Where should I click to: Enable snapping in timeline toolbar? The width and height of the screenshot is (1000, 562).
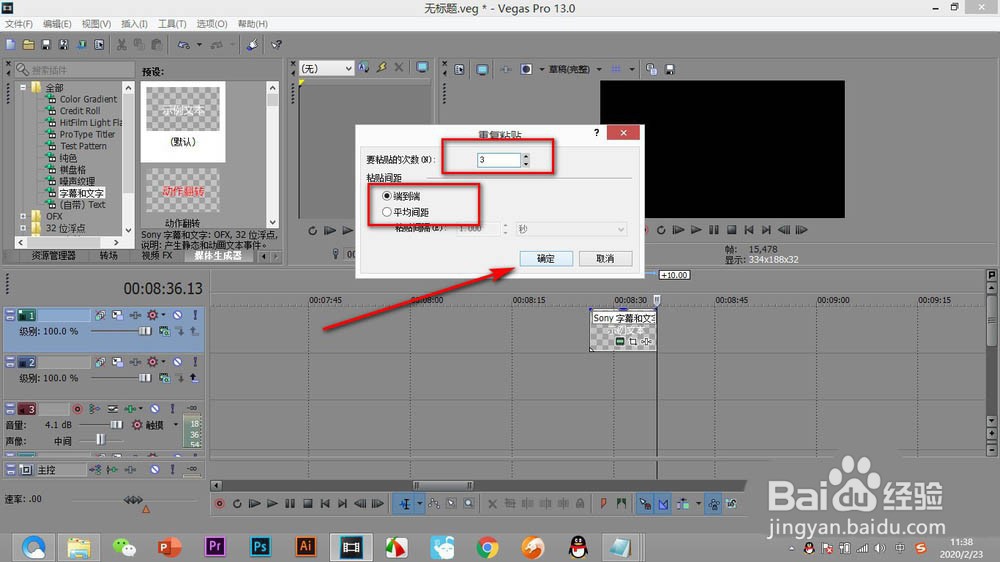click(645, 504)
